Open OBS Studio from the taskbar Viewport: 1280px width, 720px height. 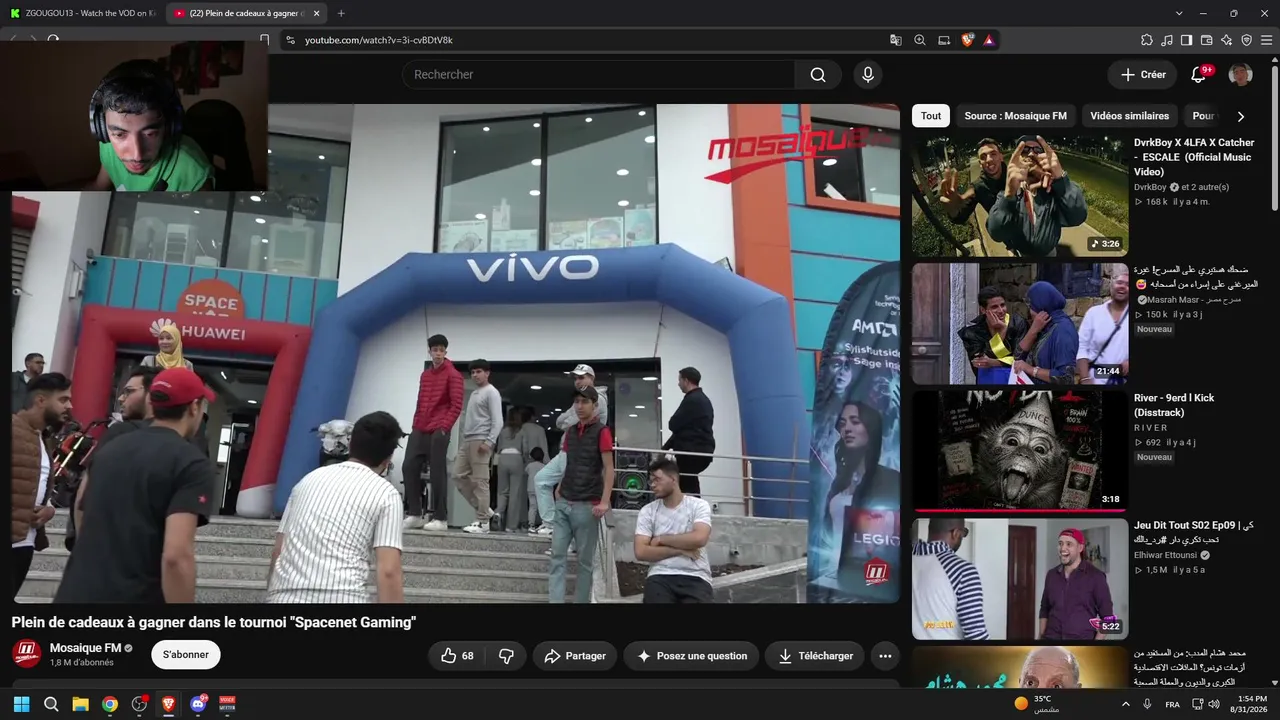point(139,704)
